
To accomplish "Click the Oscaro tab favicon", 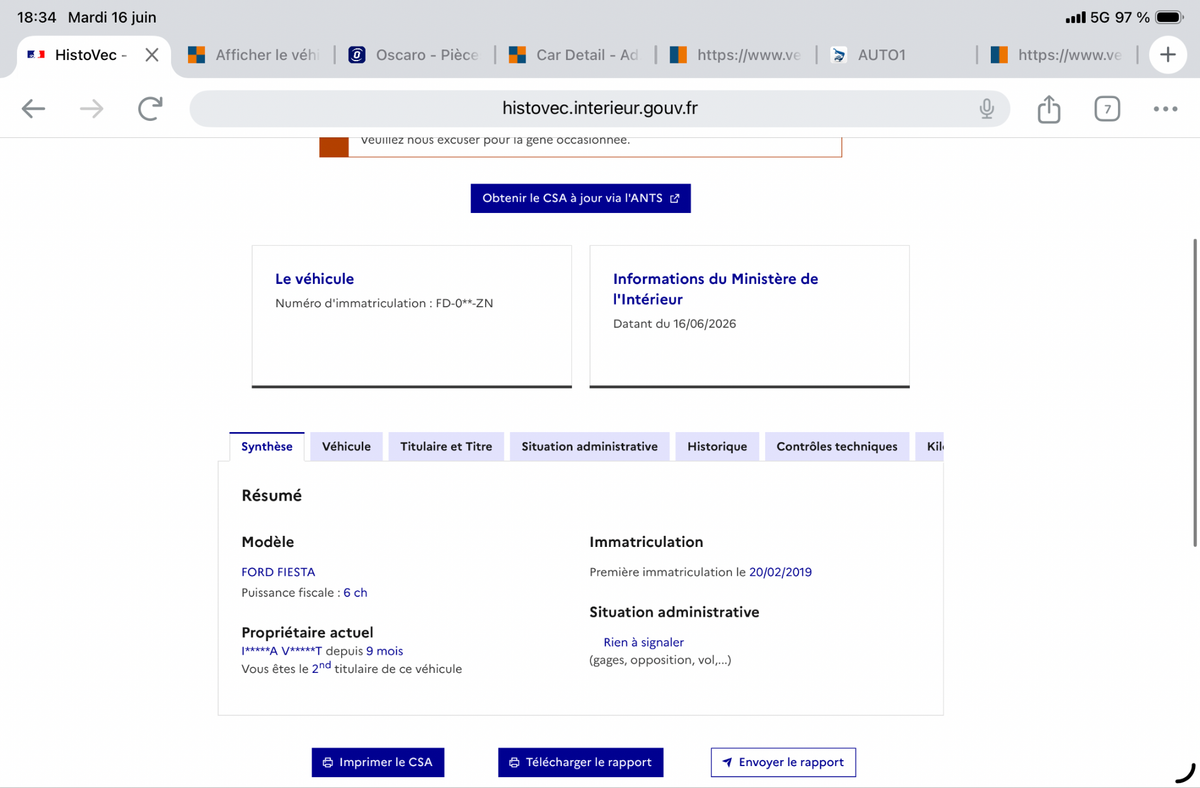I will (356, 55).
